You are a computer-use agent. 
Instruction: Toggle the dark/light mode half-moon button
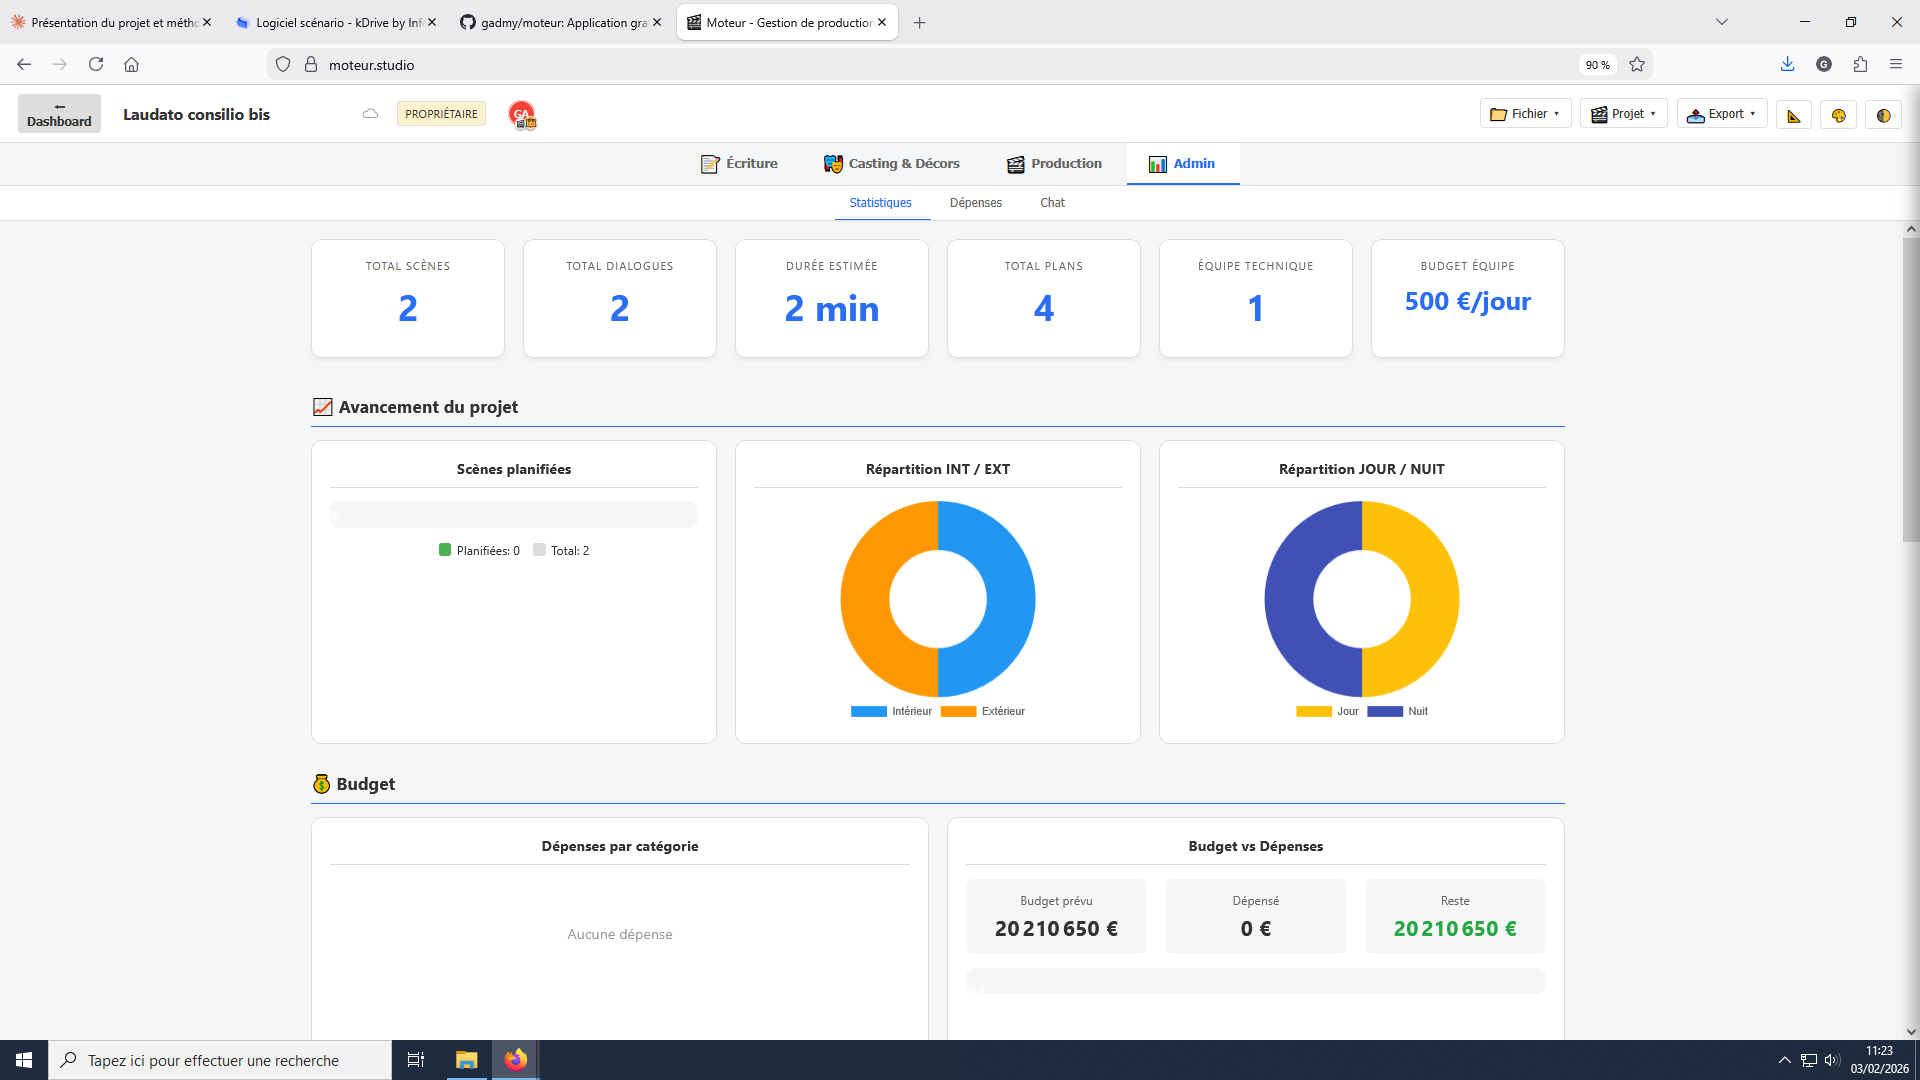coord(1883,115)
